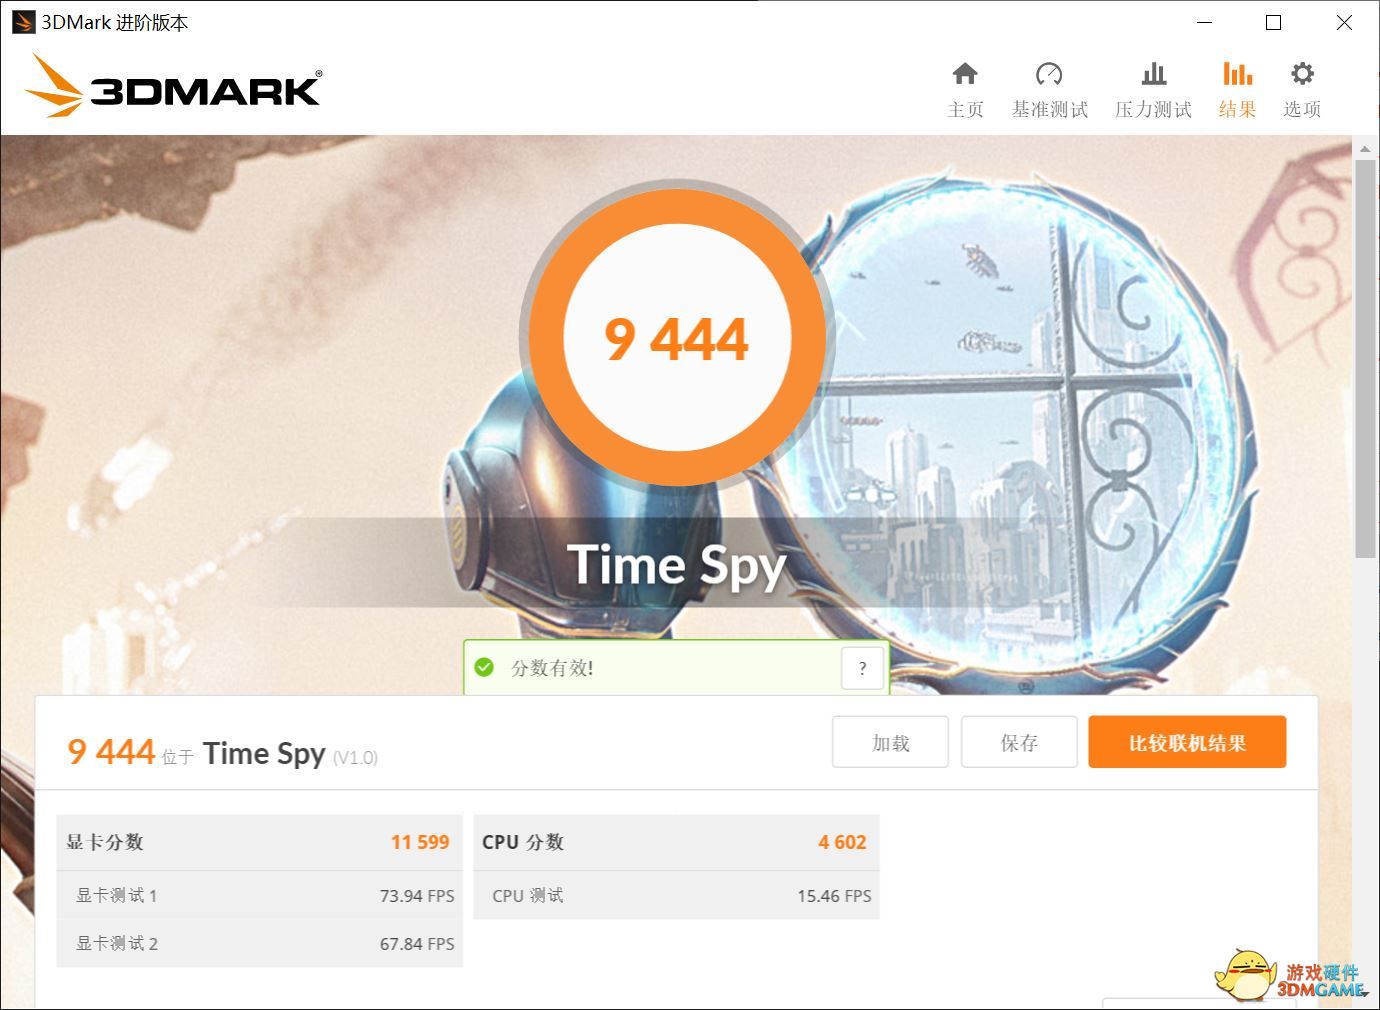Click the CPU 分数 score header row
1380x1010 pixels.
click(676, 842)
